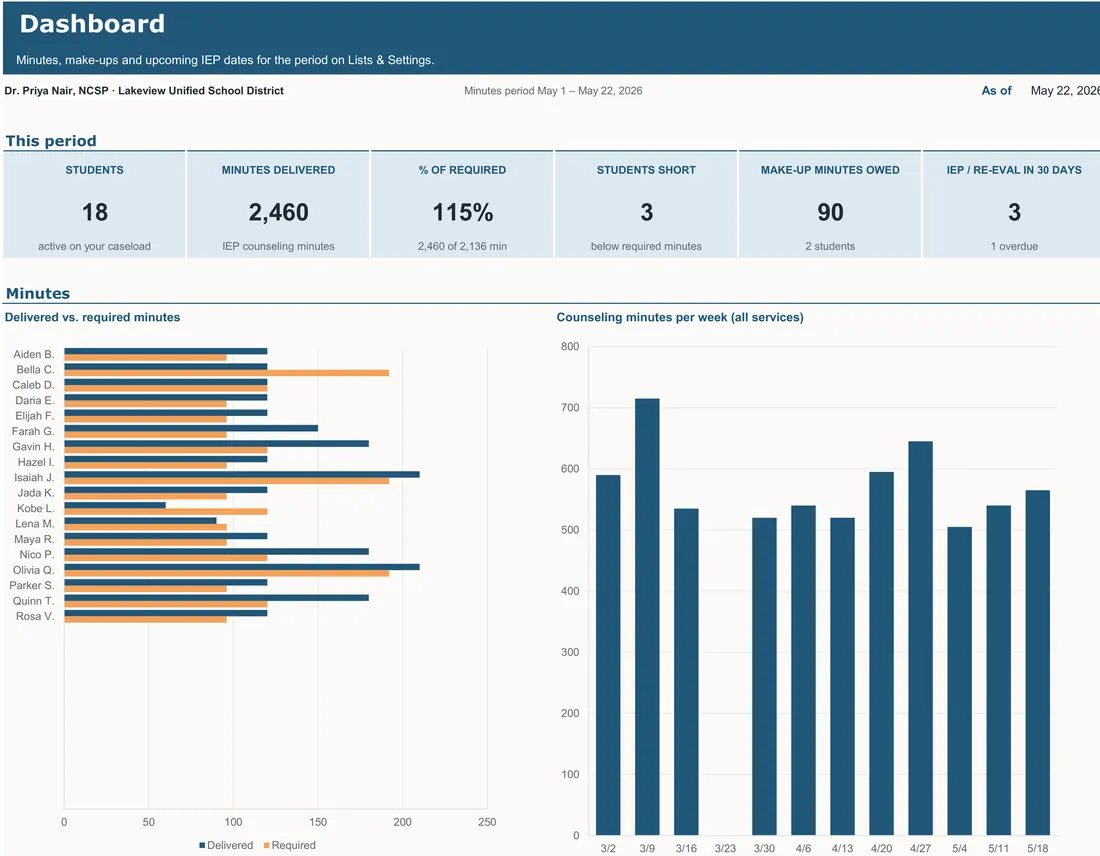
Task: Select the Rosa V. axis label
Action: (35, 617)
